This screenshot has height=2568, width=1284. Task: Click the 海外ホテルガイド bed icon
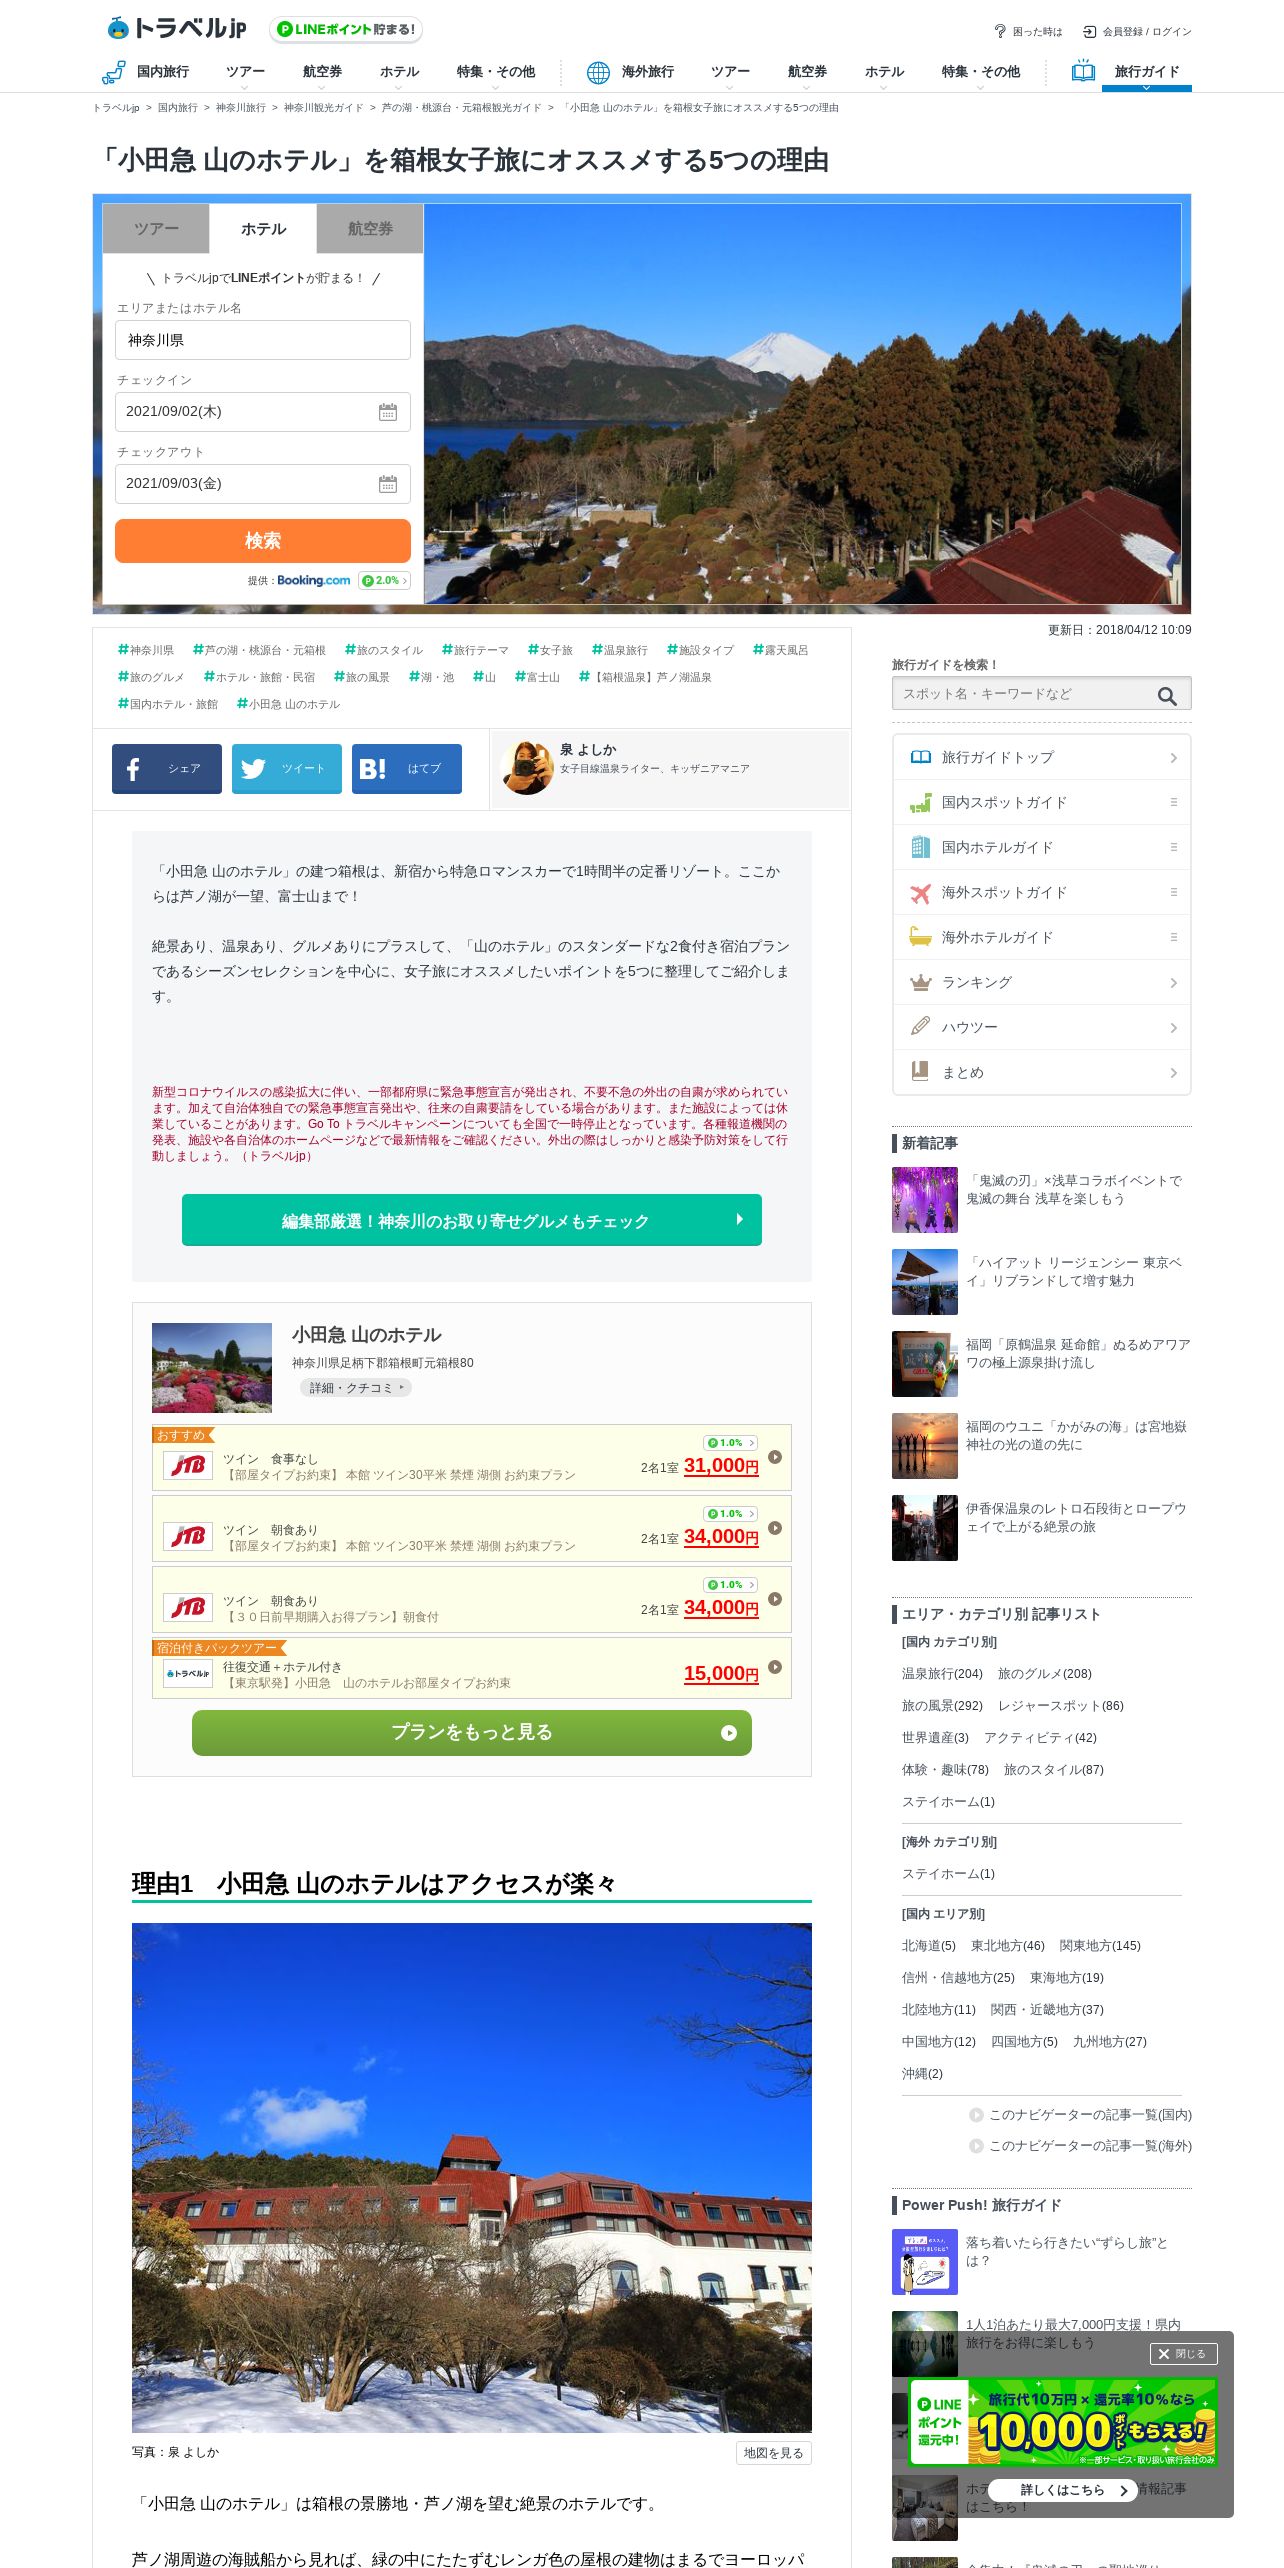920,937
